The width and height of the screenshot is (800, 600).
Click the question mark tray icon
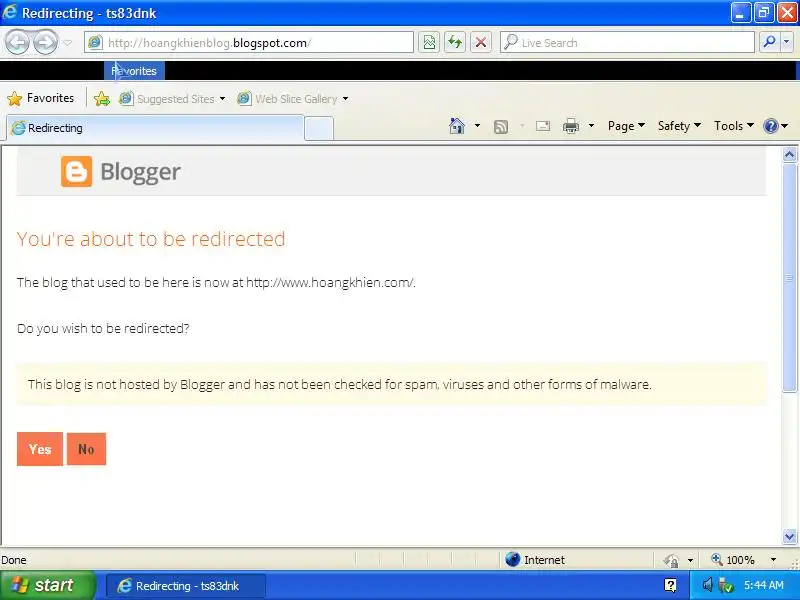point(670,585)
